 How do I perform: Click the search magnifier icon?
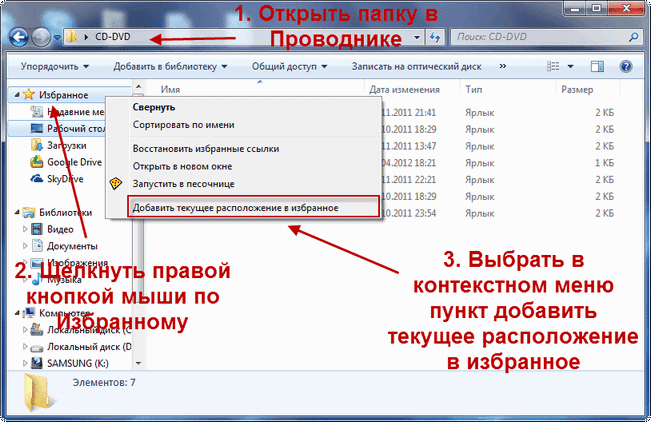coord(633,37)
